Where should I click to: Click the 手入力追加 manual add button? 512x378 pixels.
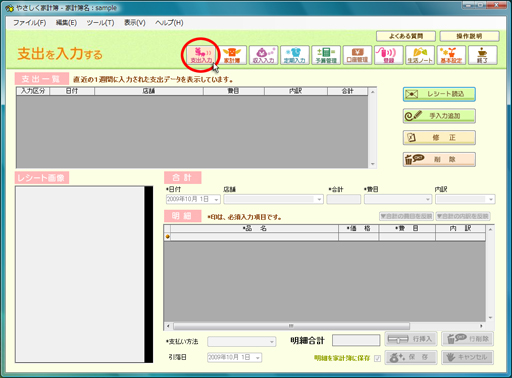439,116
